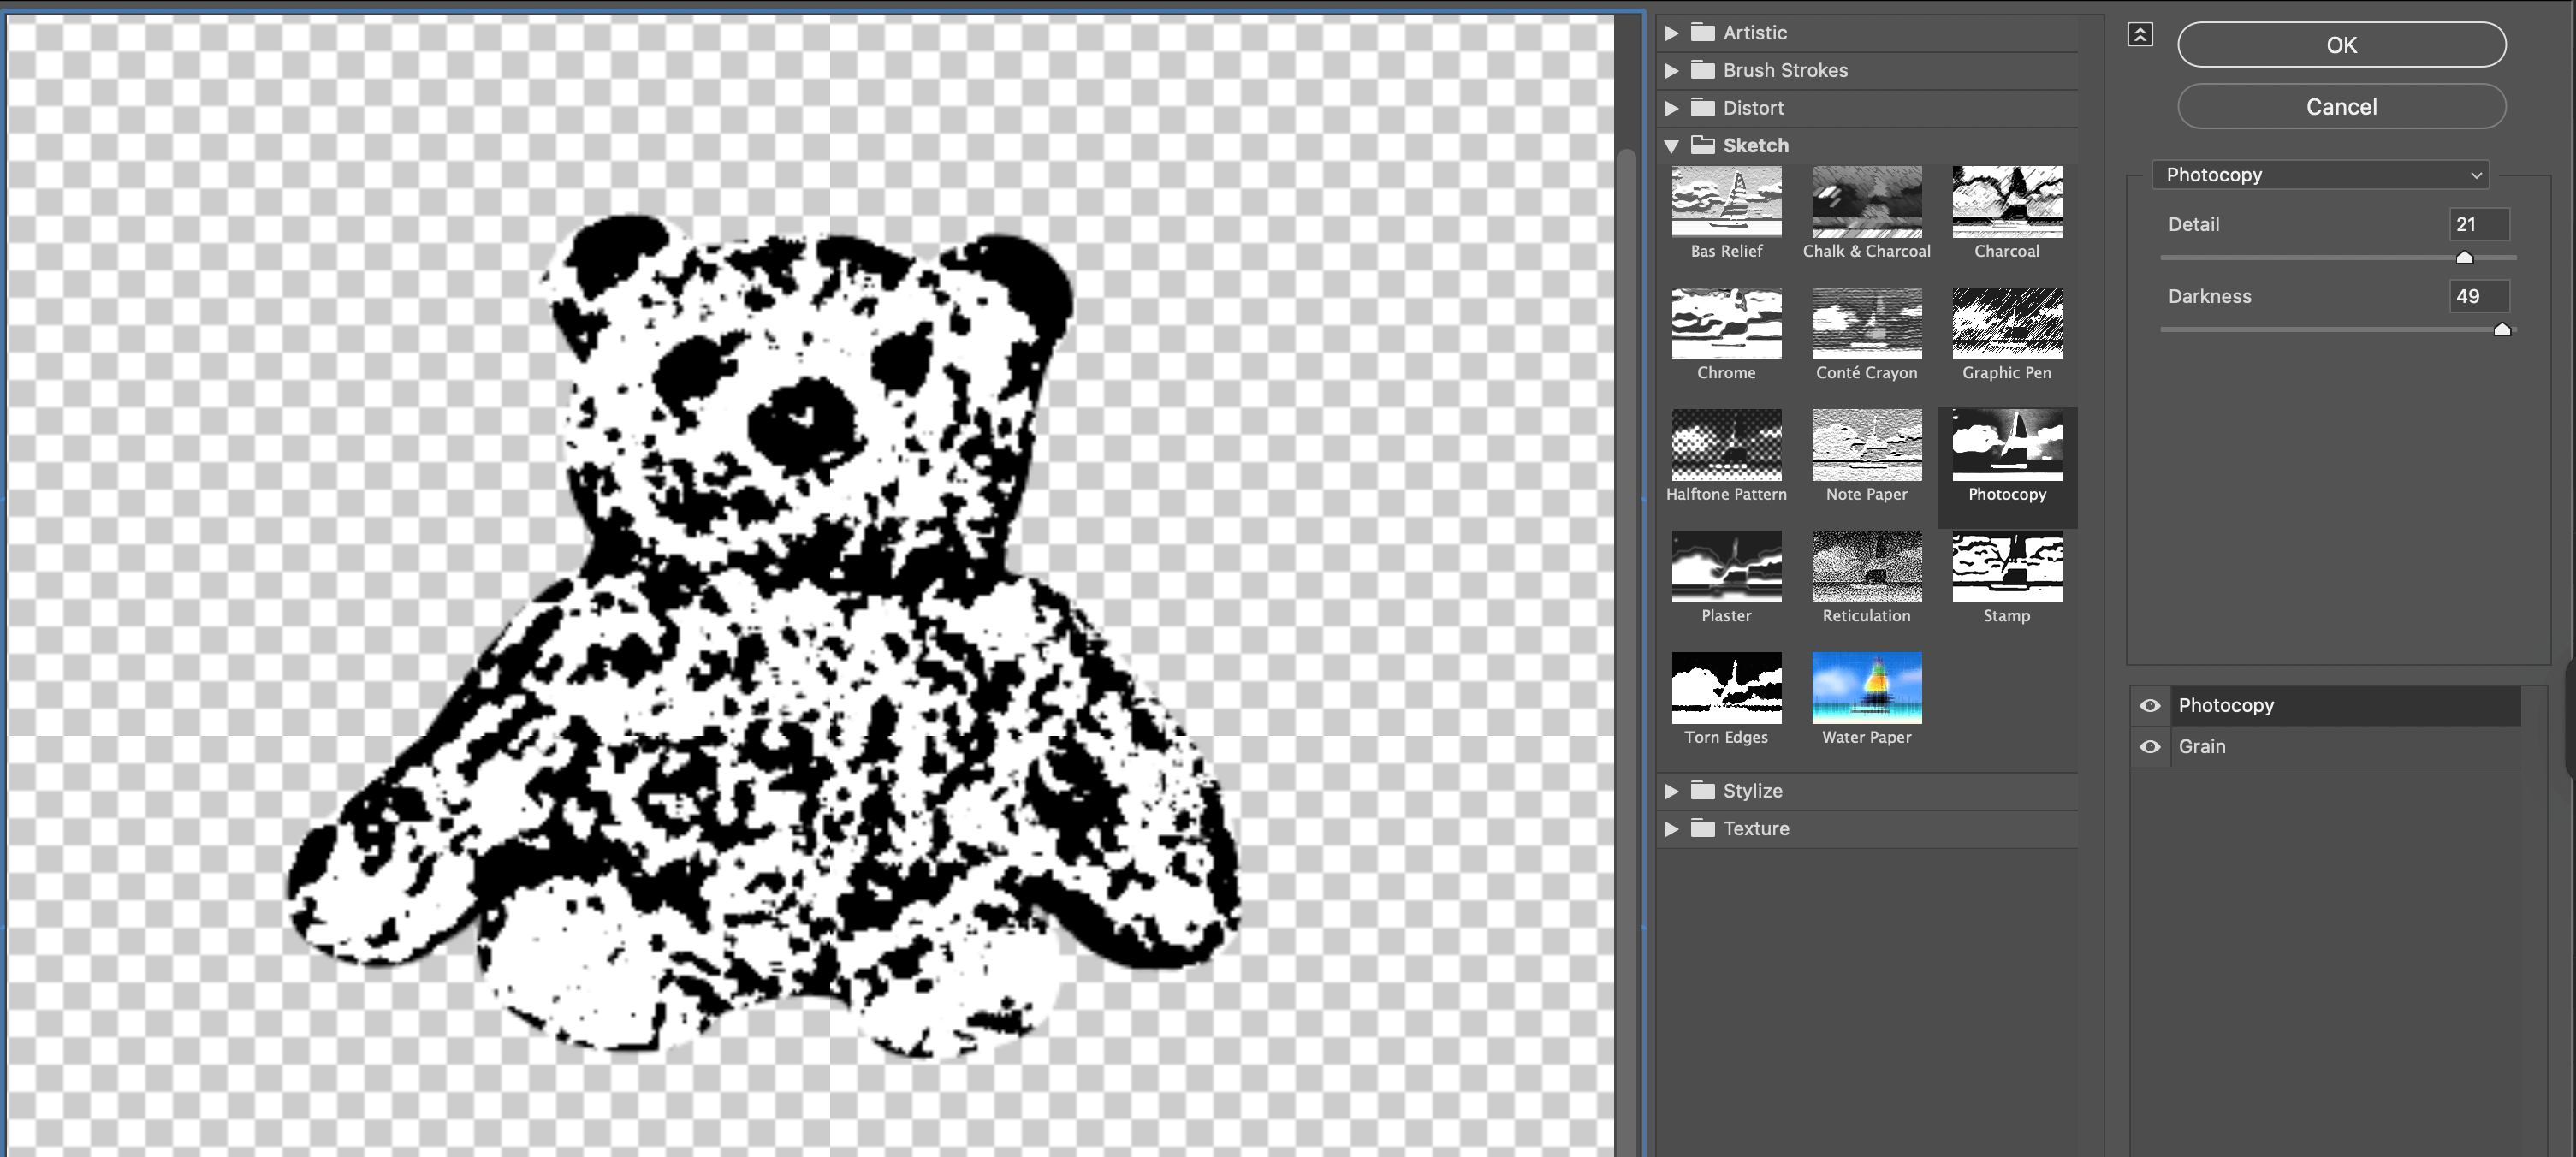Image resolution: width=2576 pixels, height=1157 pixels.
Task: Apply the Graphic Pen filter thumbnail
Action: (2006, 323)
